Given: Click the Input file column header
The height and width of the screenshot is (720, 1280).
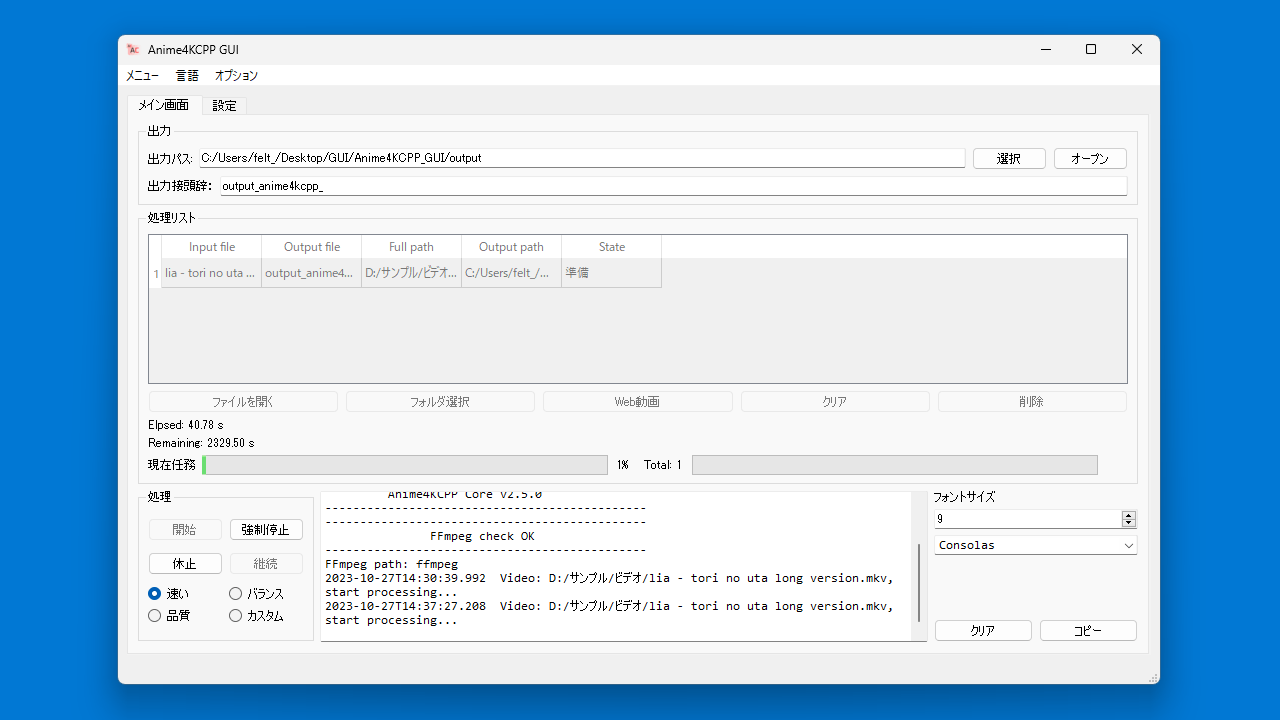Looking at the screenshot, I should [x=212, y=247].
